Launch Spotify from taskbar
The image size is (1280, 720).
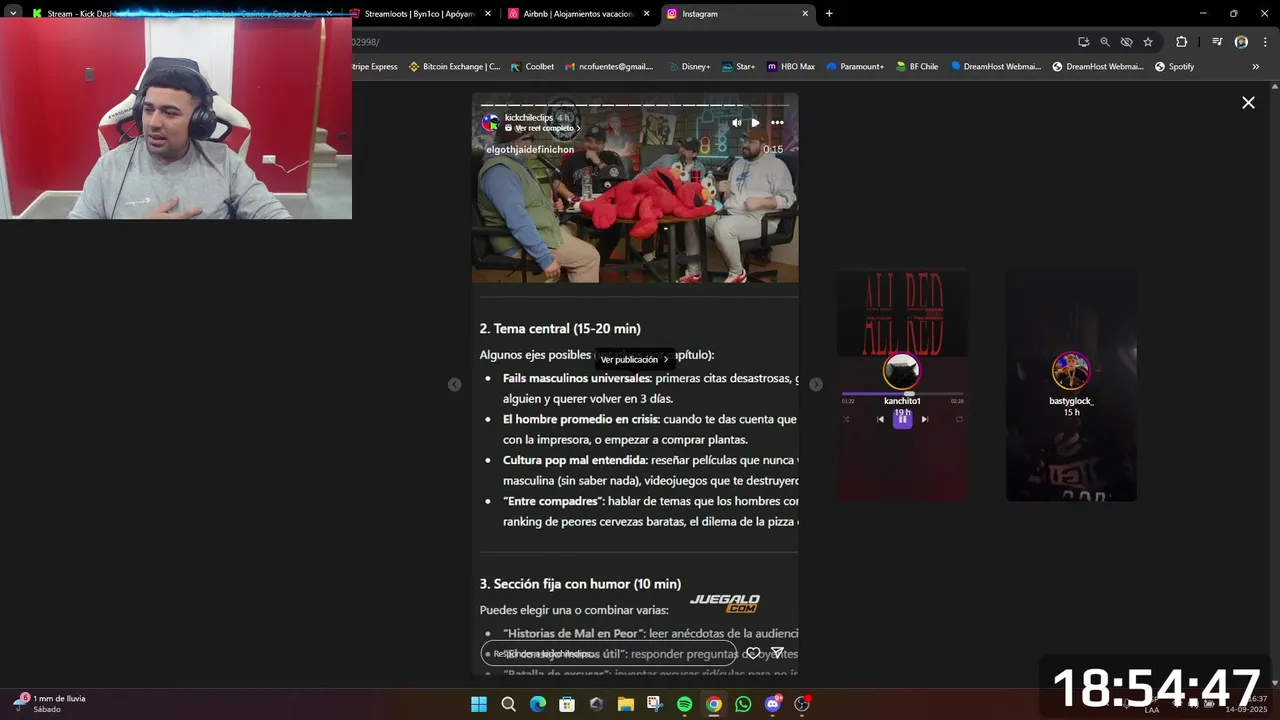click(x=684, y=704)
